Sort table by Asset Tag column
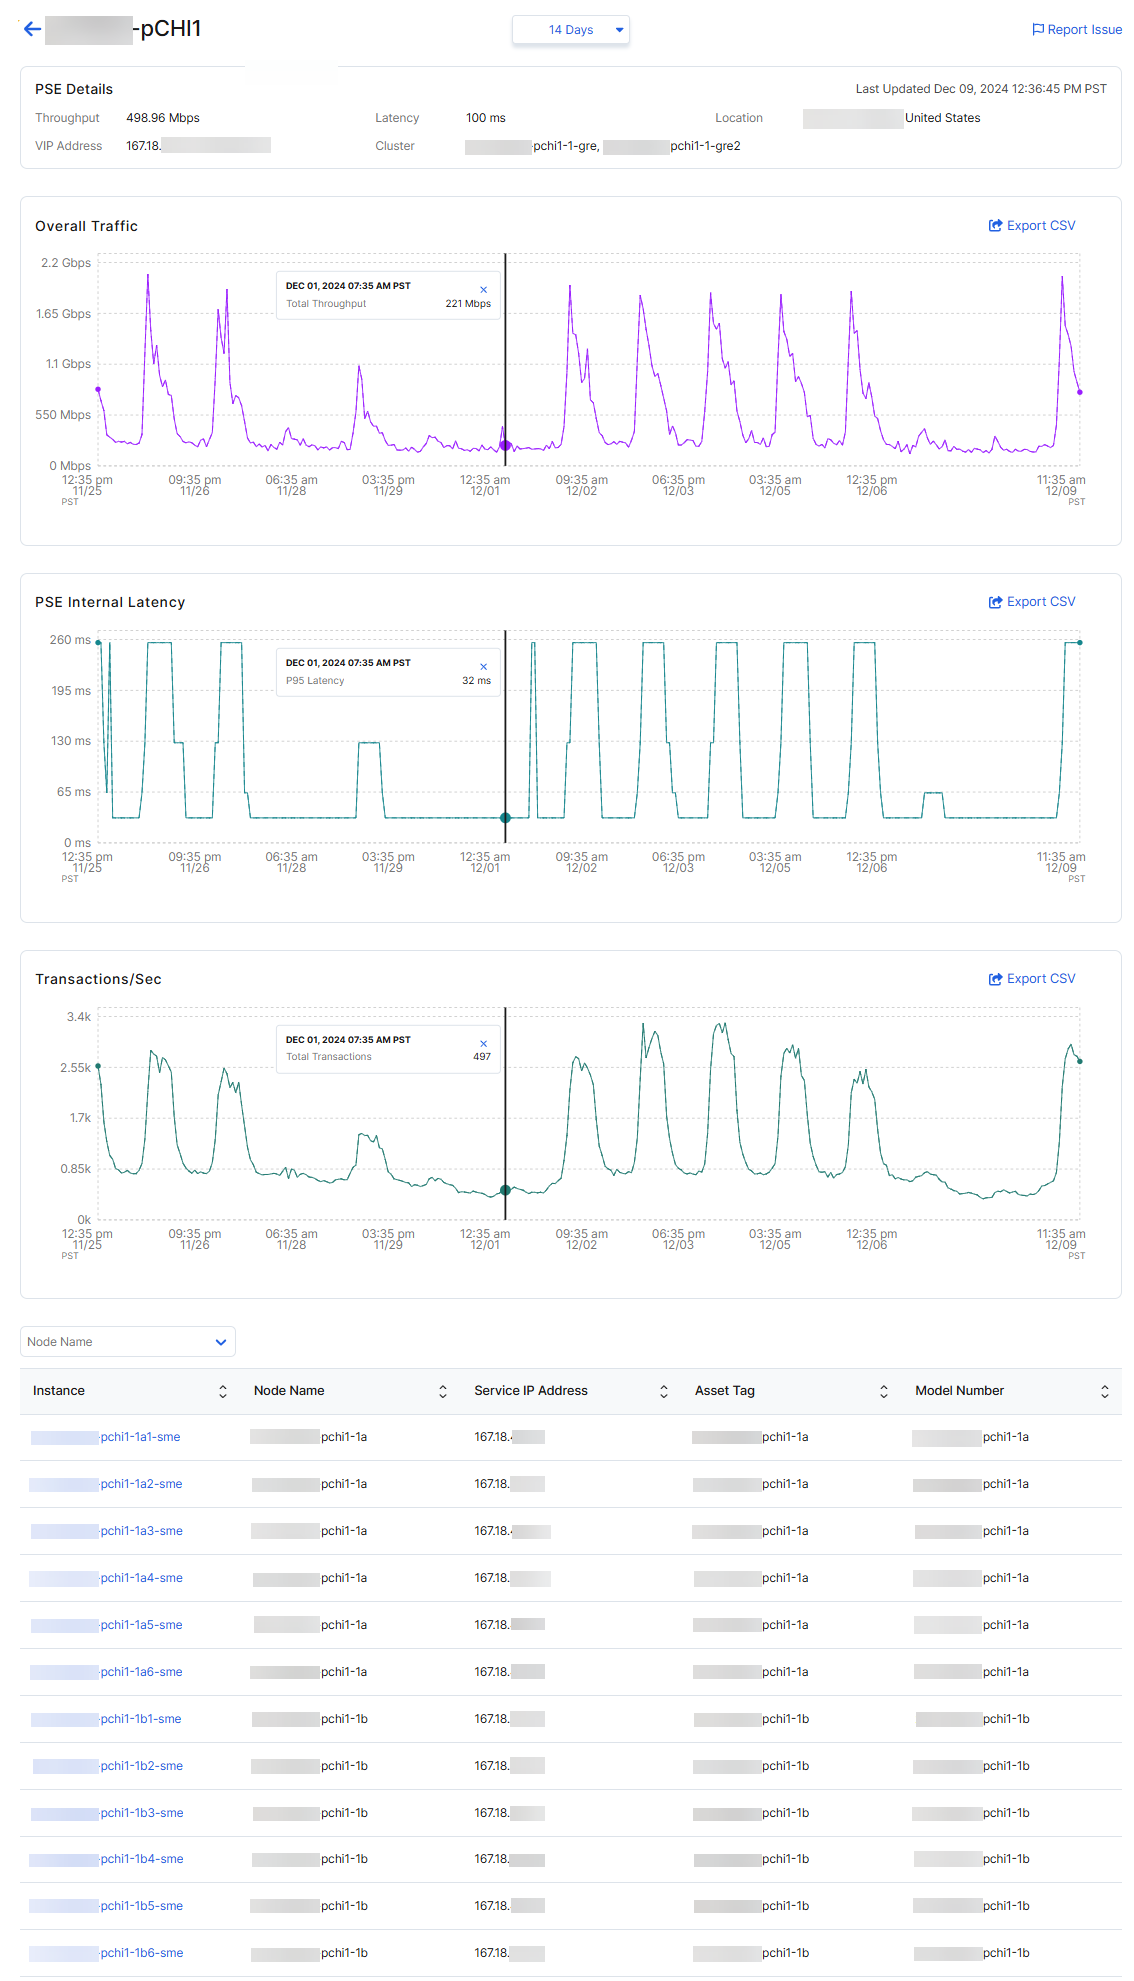1134x1981 pixels. coord(884,1391)
